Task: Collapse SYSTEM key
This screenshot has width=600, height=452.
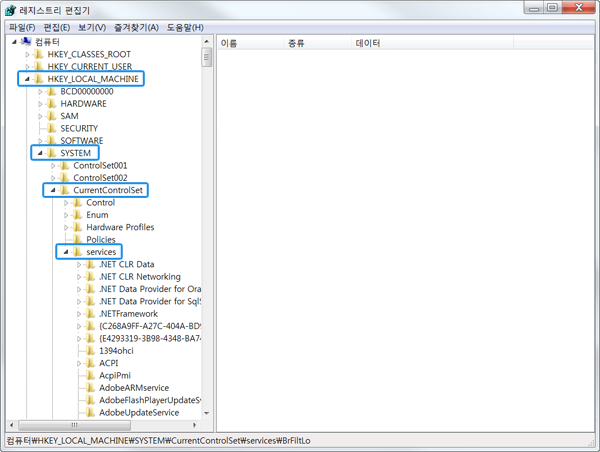Action: [x=40, y=153]
